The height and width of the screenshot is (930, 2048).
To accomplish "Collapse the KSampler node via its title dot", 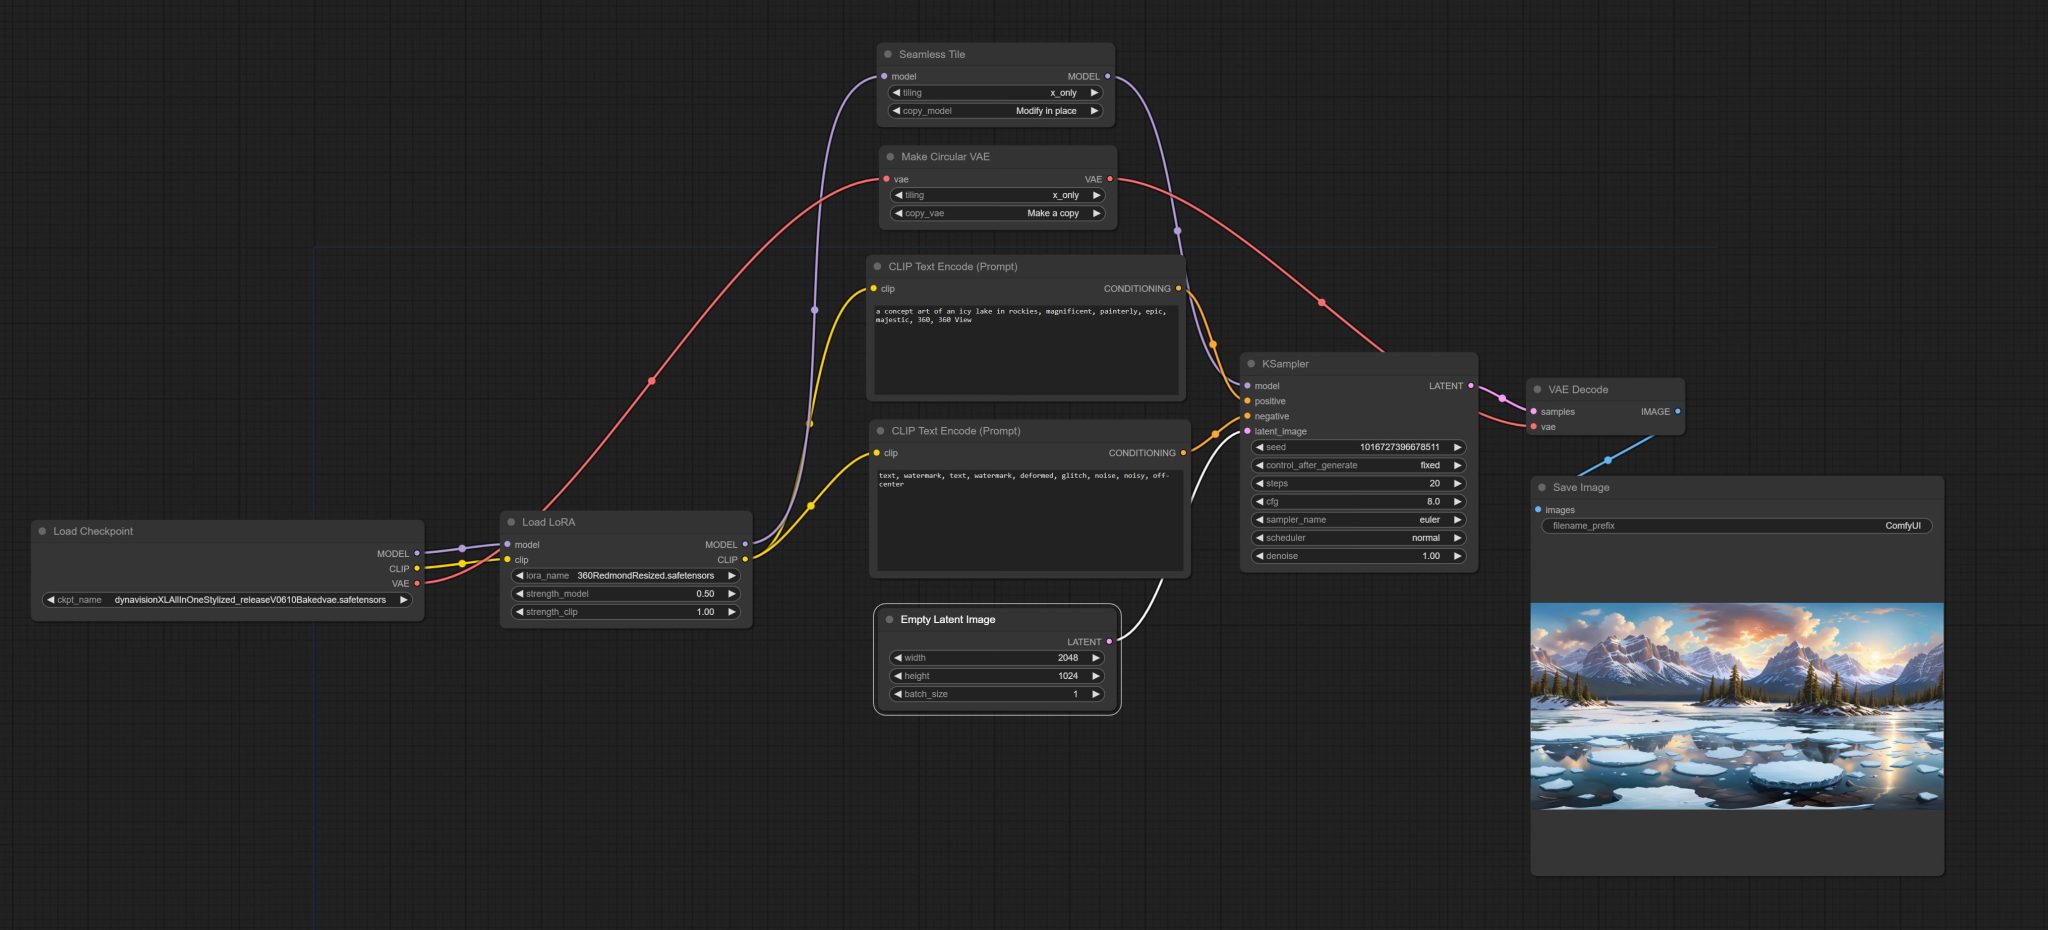I will [x=1253, y=363].
